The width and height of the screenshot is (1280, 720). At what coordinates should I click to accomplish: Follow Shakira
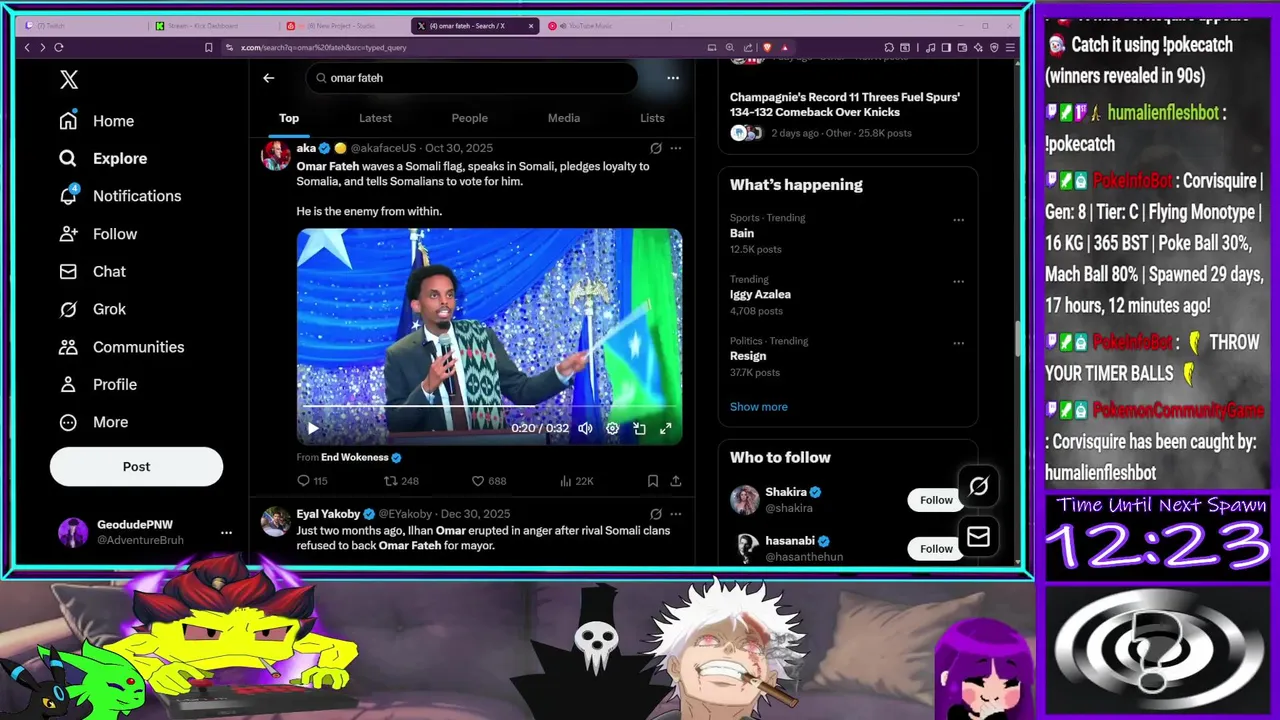[x=936, y=500]
